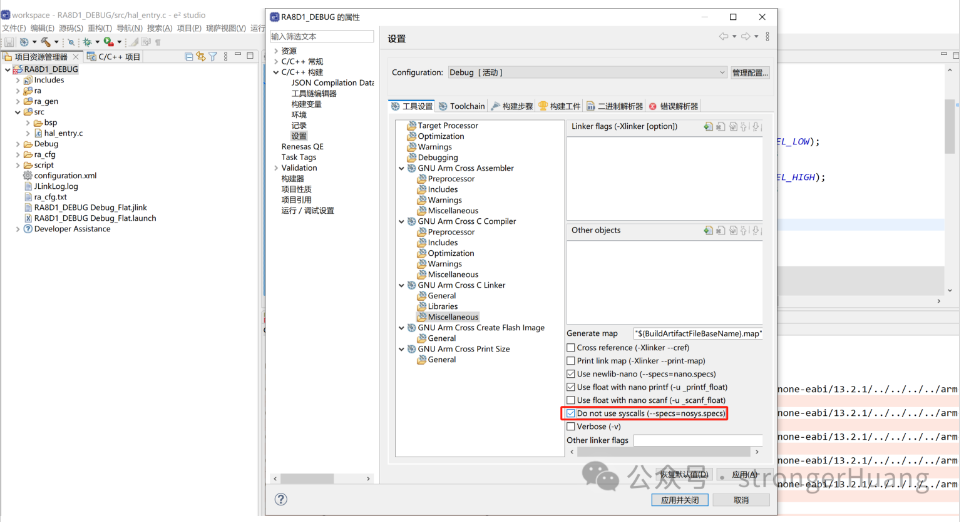The height and width of the screenshot is (522, 960).
Task: Click Delete icon in Other objects header
Action: pos(721,231)
